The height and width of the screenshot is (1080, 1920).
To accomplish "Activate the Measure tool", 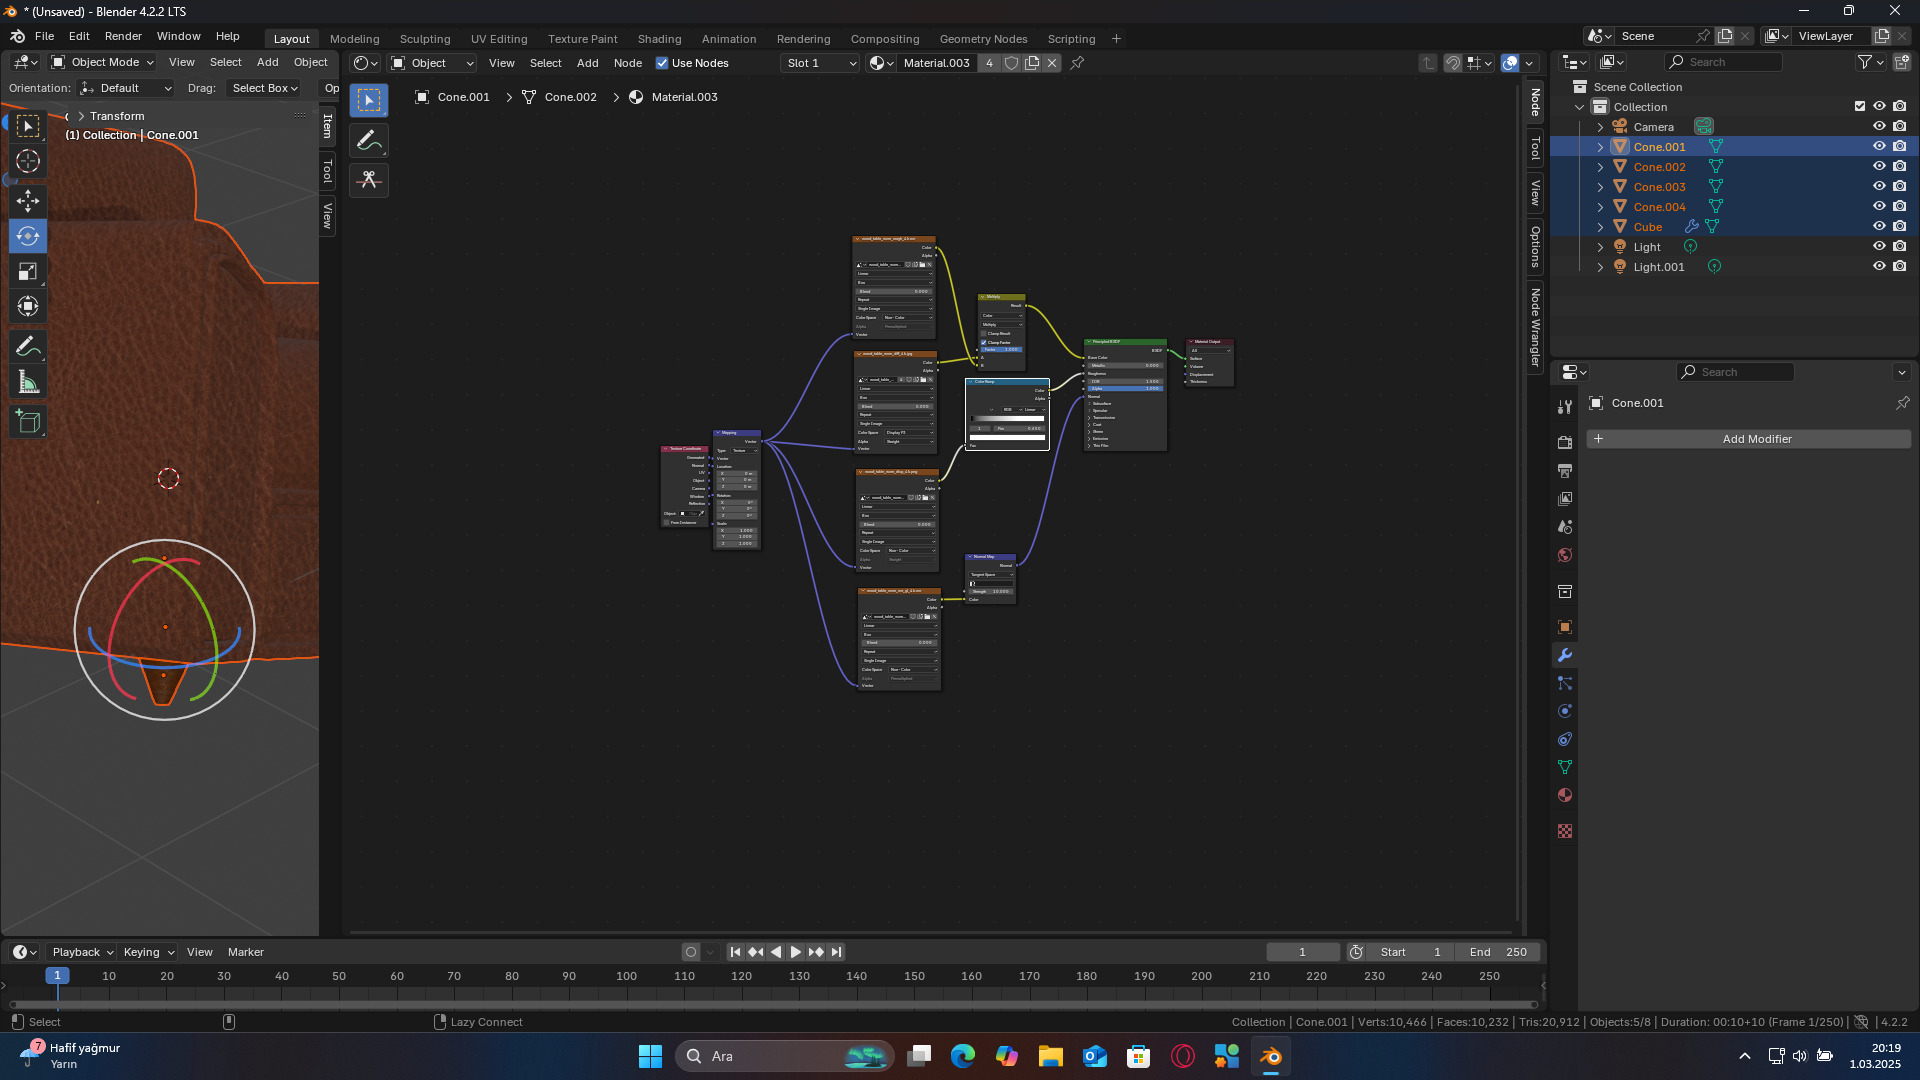I will click(28, 383).
